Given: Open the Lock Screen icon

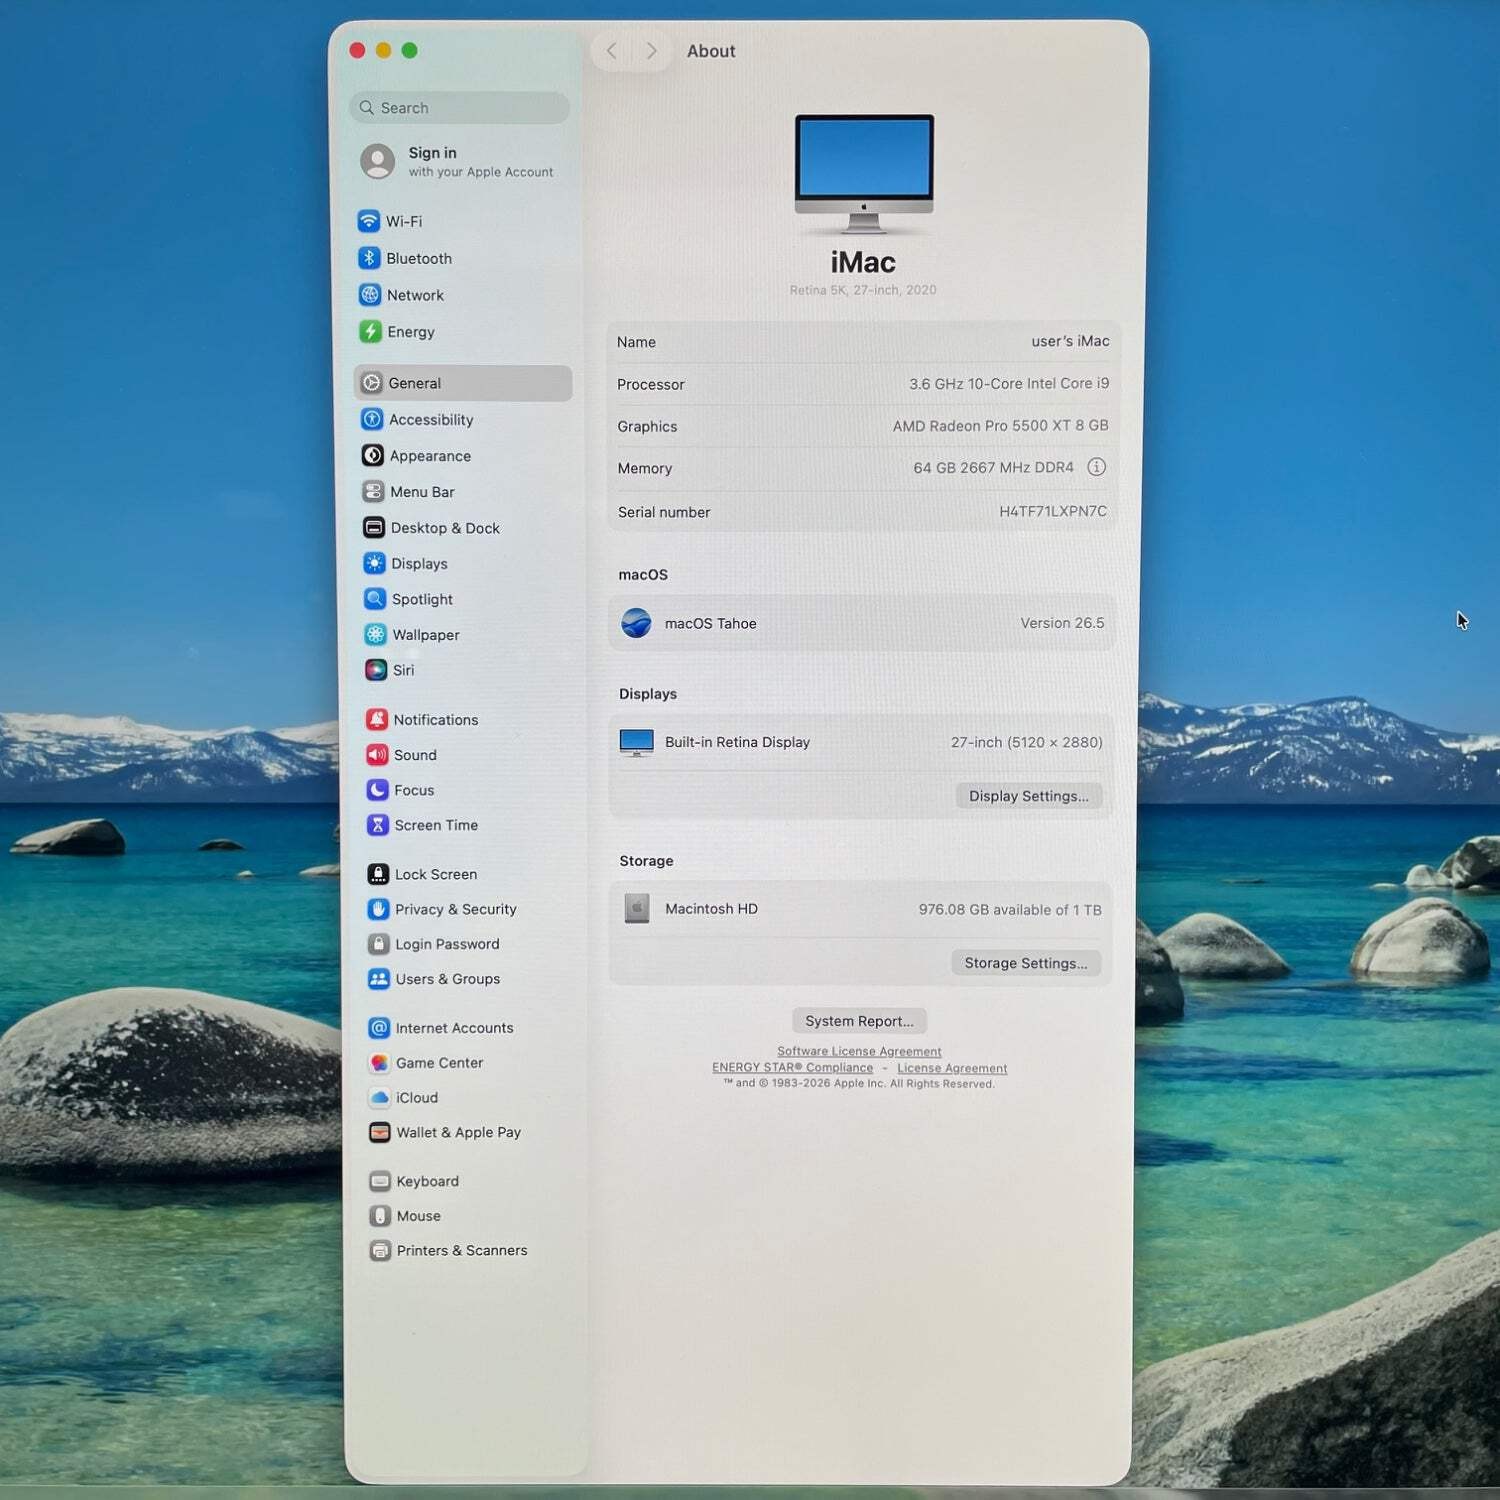Looking at the screenshot, I should coord(378,874).
